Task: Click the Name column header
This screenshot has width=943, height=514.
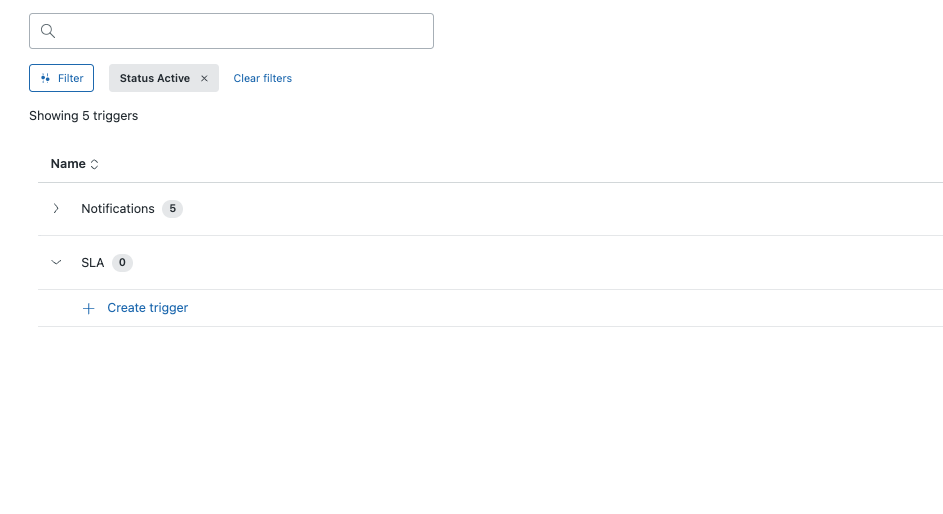Action: point(68,164)
